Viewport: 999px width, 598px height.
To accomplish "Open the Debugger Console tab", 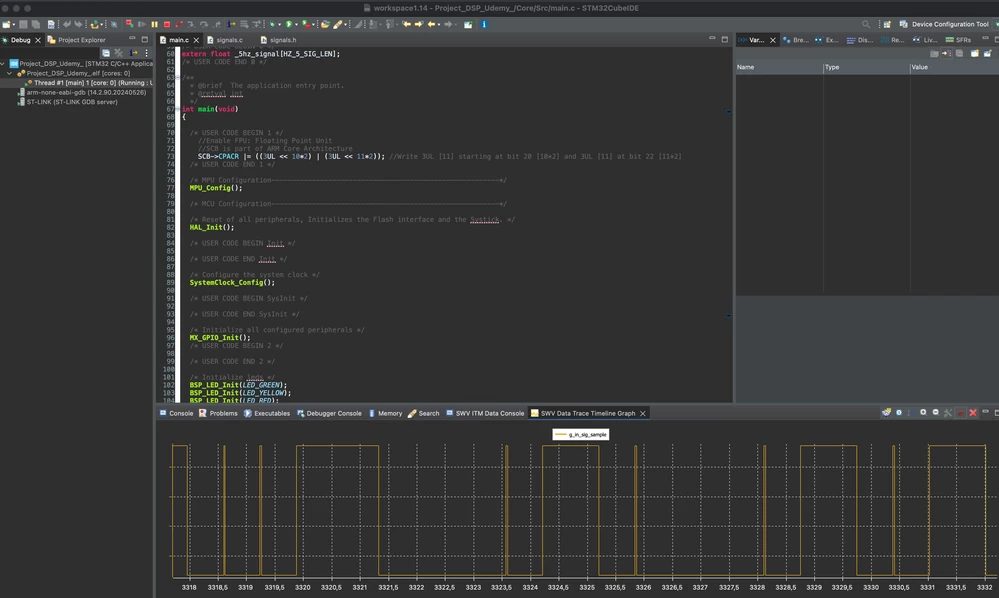I will click(x=329, y=413).
